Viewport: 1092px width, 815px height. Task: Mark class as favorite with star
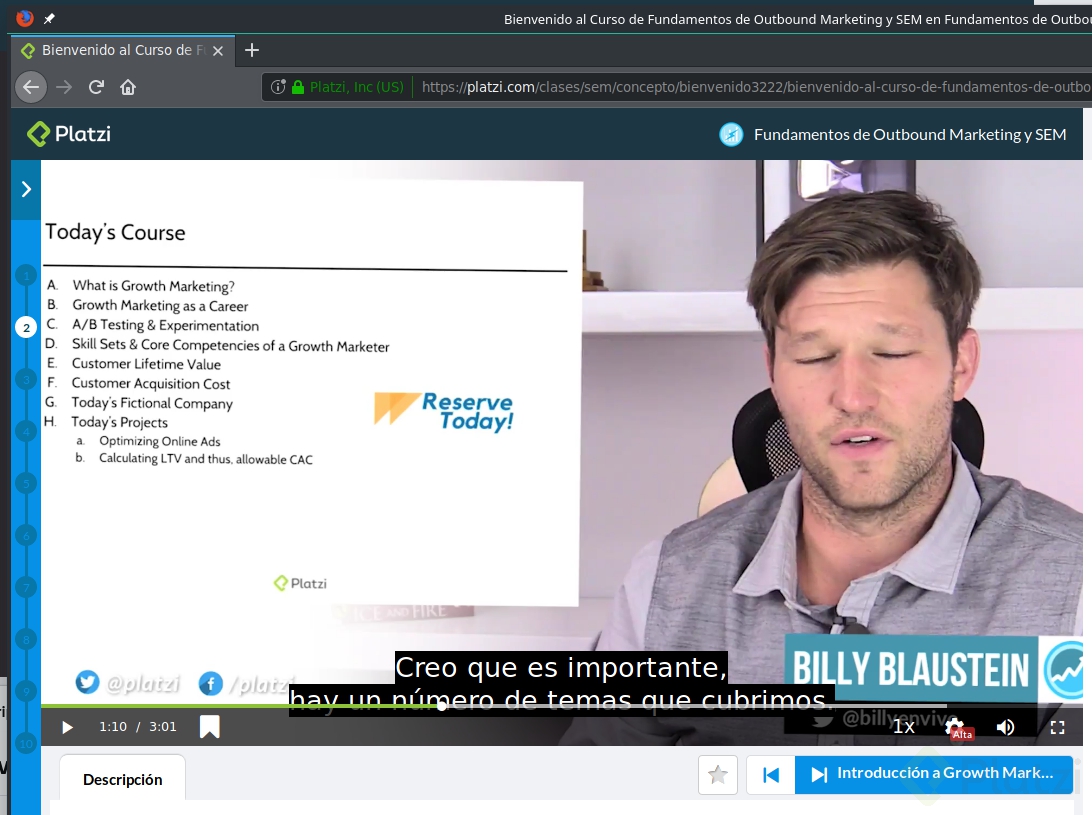[x=718, y=775]
